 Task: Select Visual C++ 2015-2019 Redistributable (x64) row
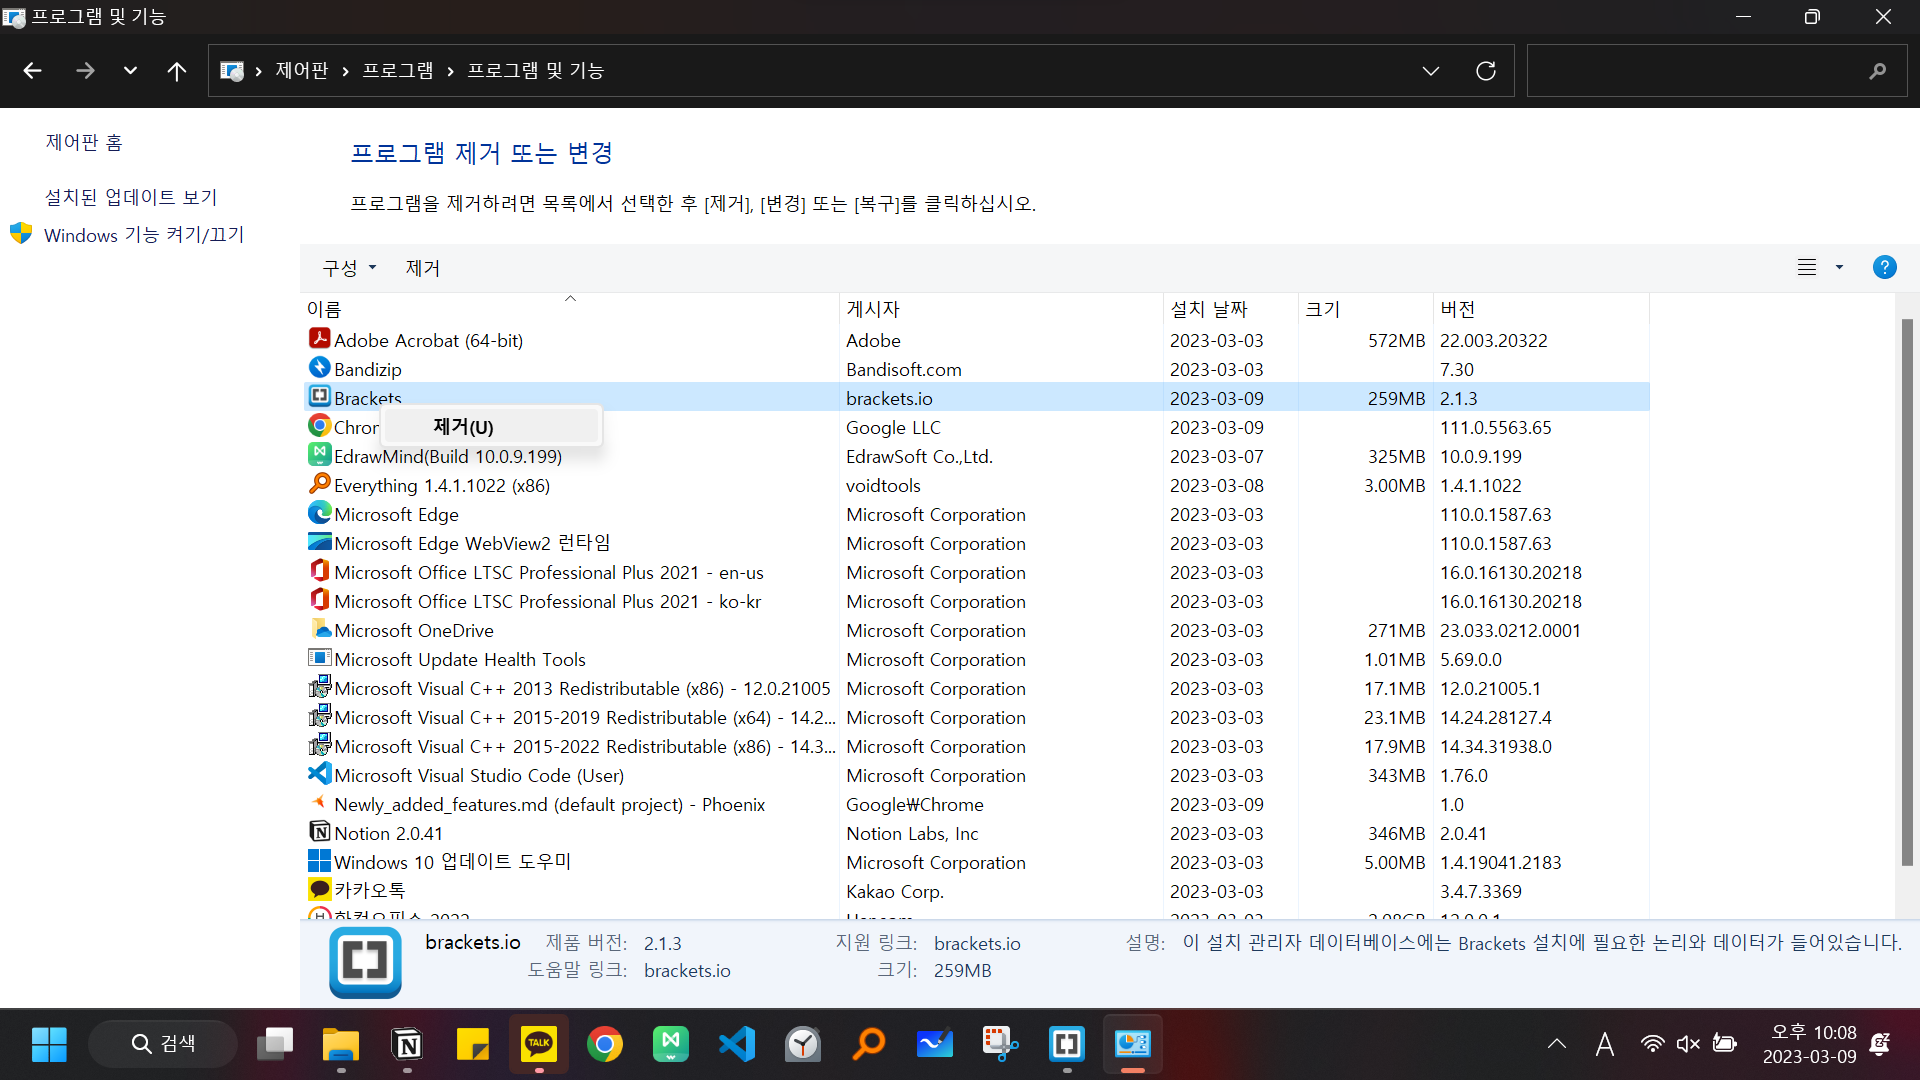pos(976,717)
